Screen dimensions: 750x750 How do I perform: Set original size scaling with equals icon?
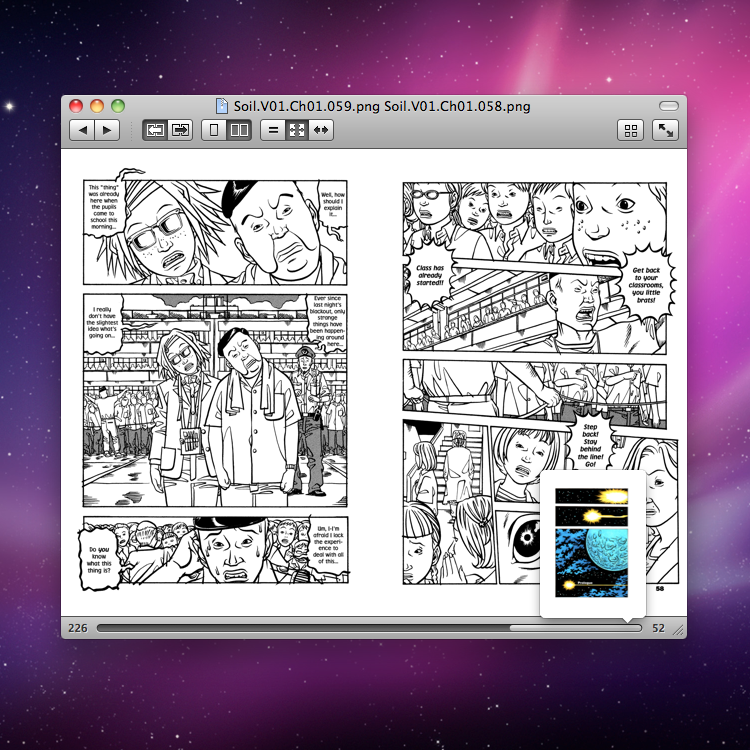pos(273,130)
